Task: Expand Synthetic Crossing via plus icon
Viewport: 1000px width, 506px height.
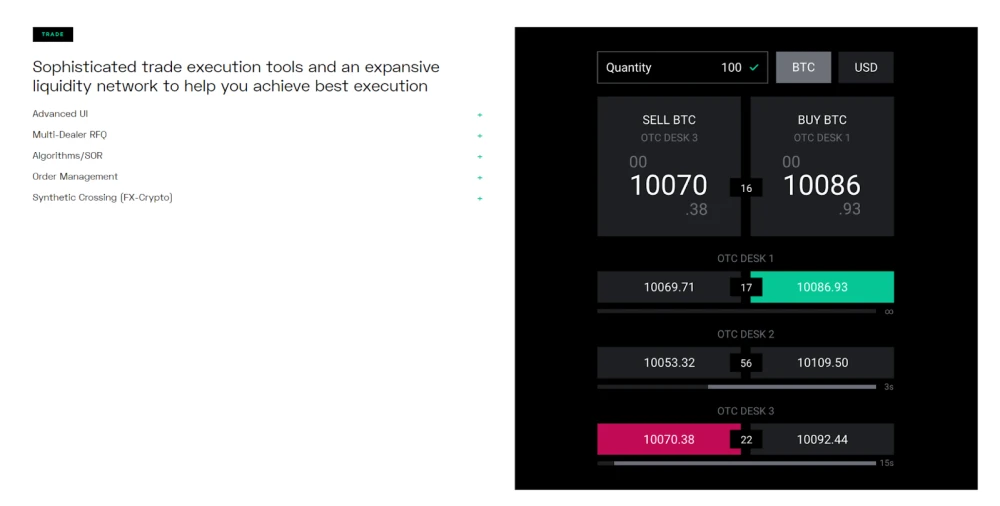Action: tap(480, 198)
